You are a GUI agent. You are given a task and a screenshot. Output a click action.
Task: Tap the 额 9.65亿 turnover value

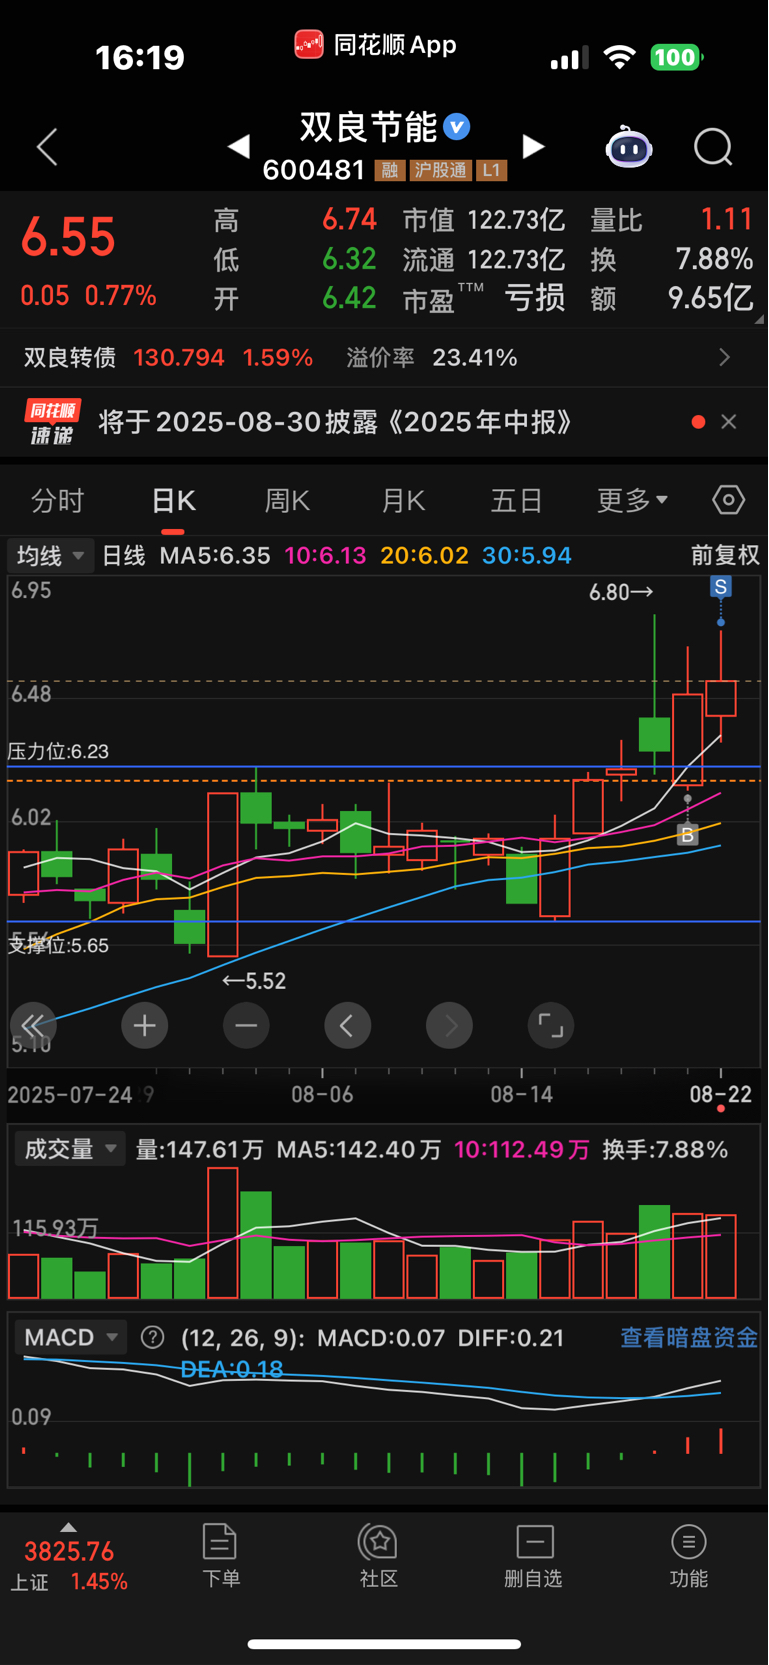(711, 298)
